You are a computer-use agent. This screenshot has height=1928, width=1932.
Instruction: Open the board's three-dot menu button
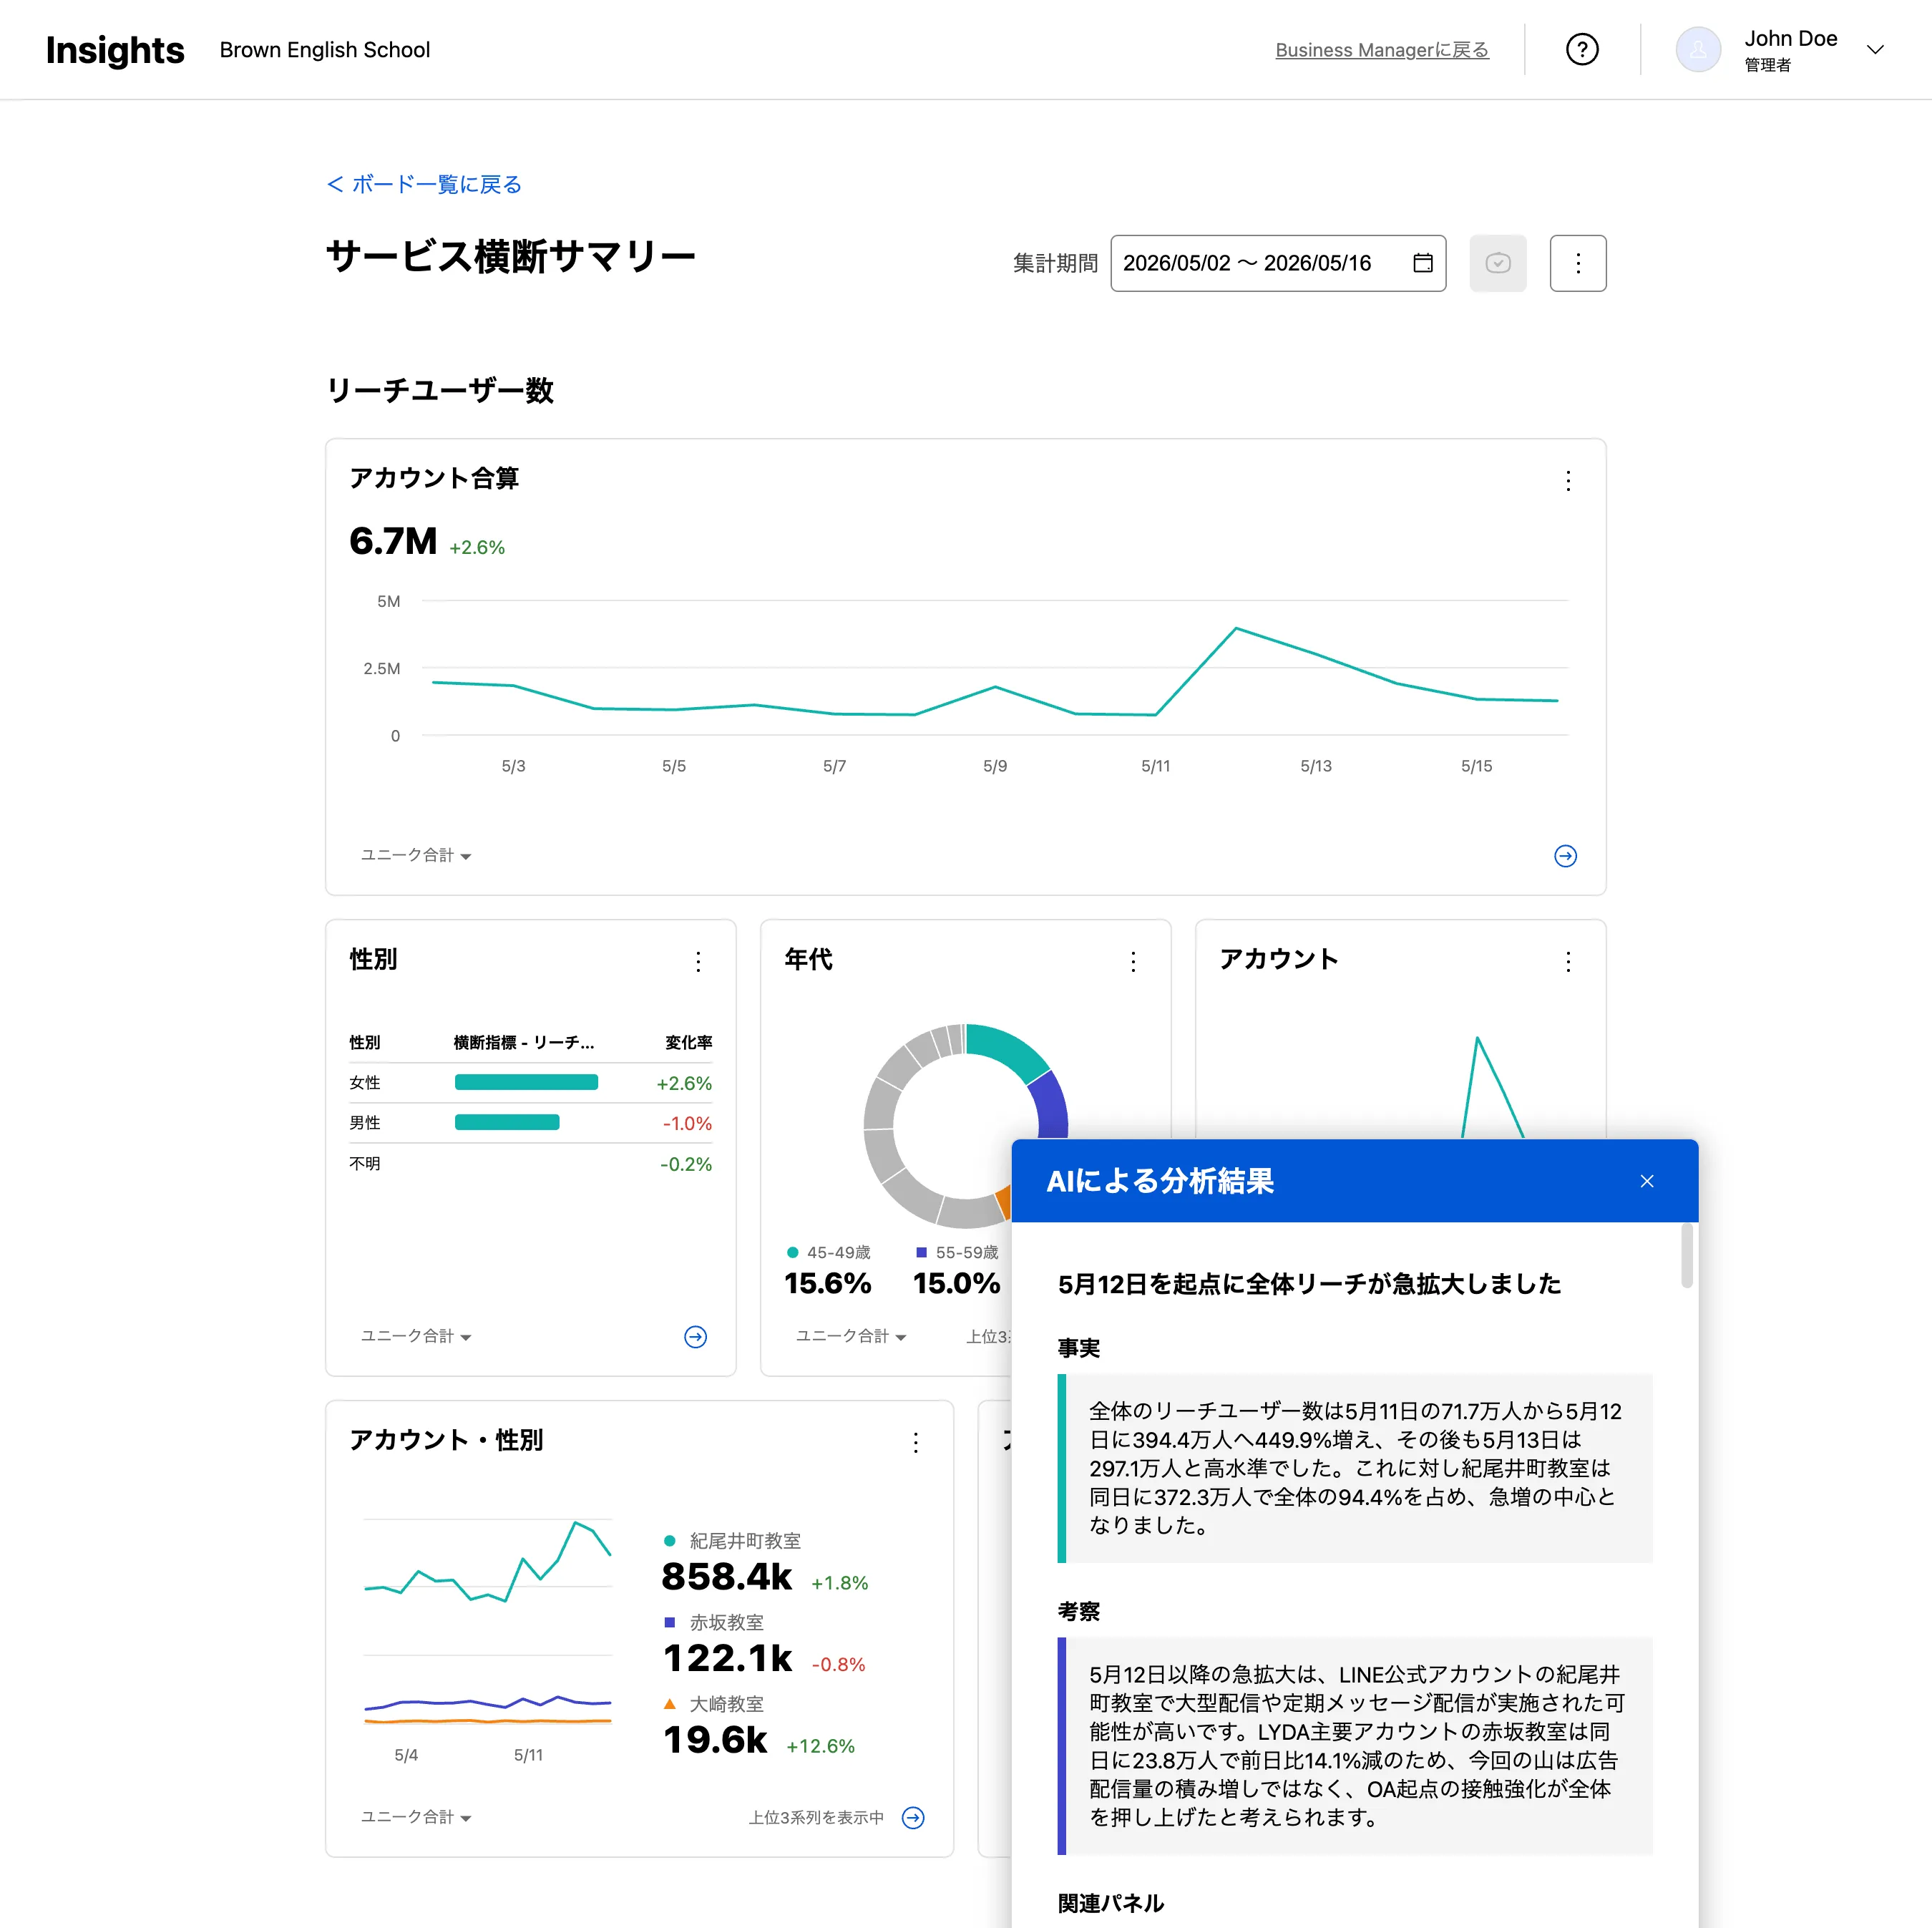coord(1578,263)
